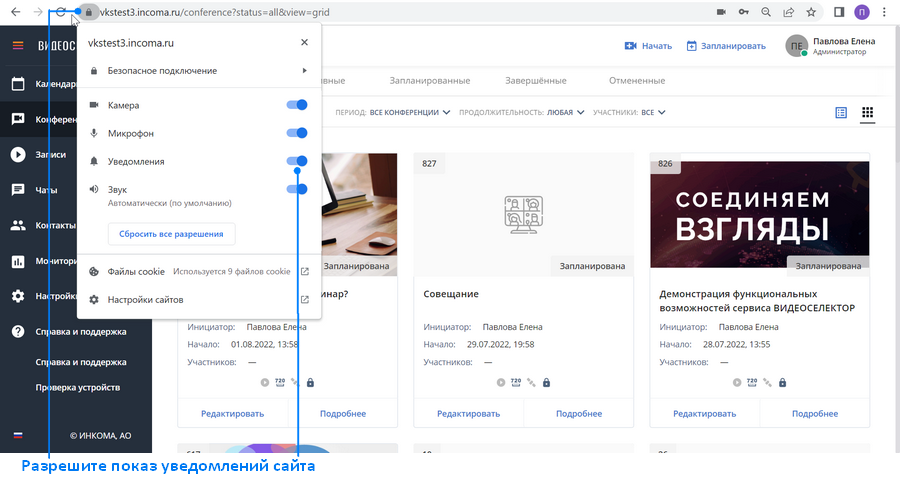Toggle the Камера permission switch
Image resolution: width=900 pixels, height=479 pixels.
297,105
